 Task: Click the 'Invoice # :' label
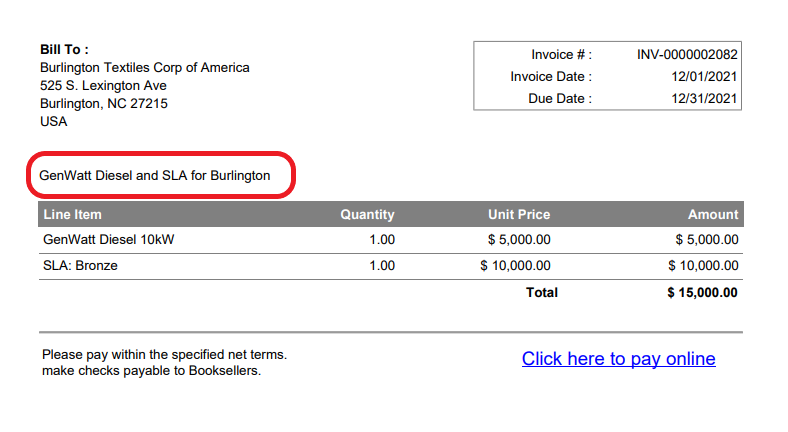(x=561, y=54)
